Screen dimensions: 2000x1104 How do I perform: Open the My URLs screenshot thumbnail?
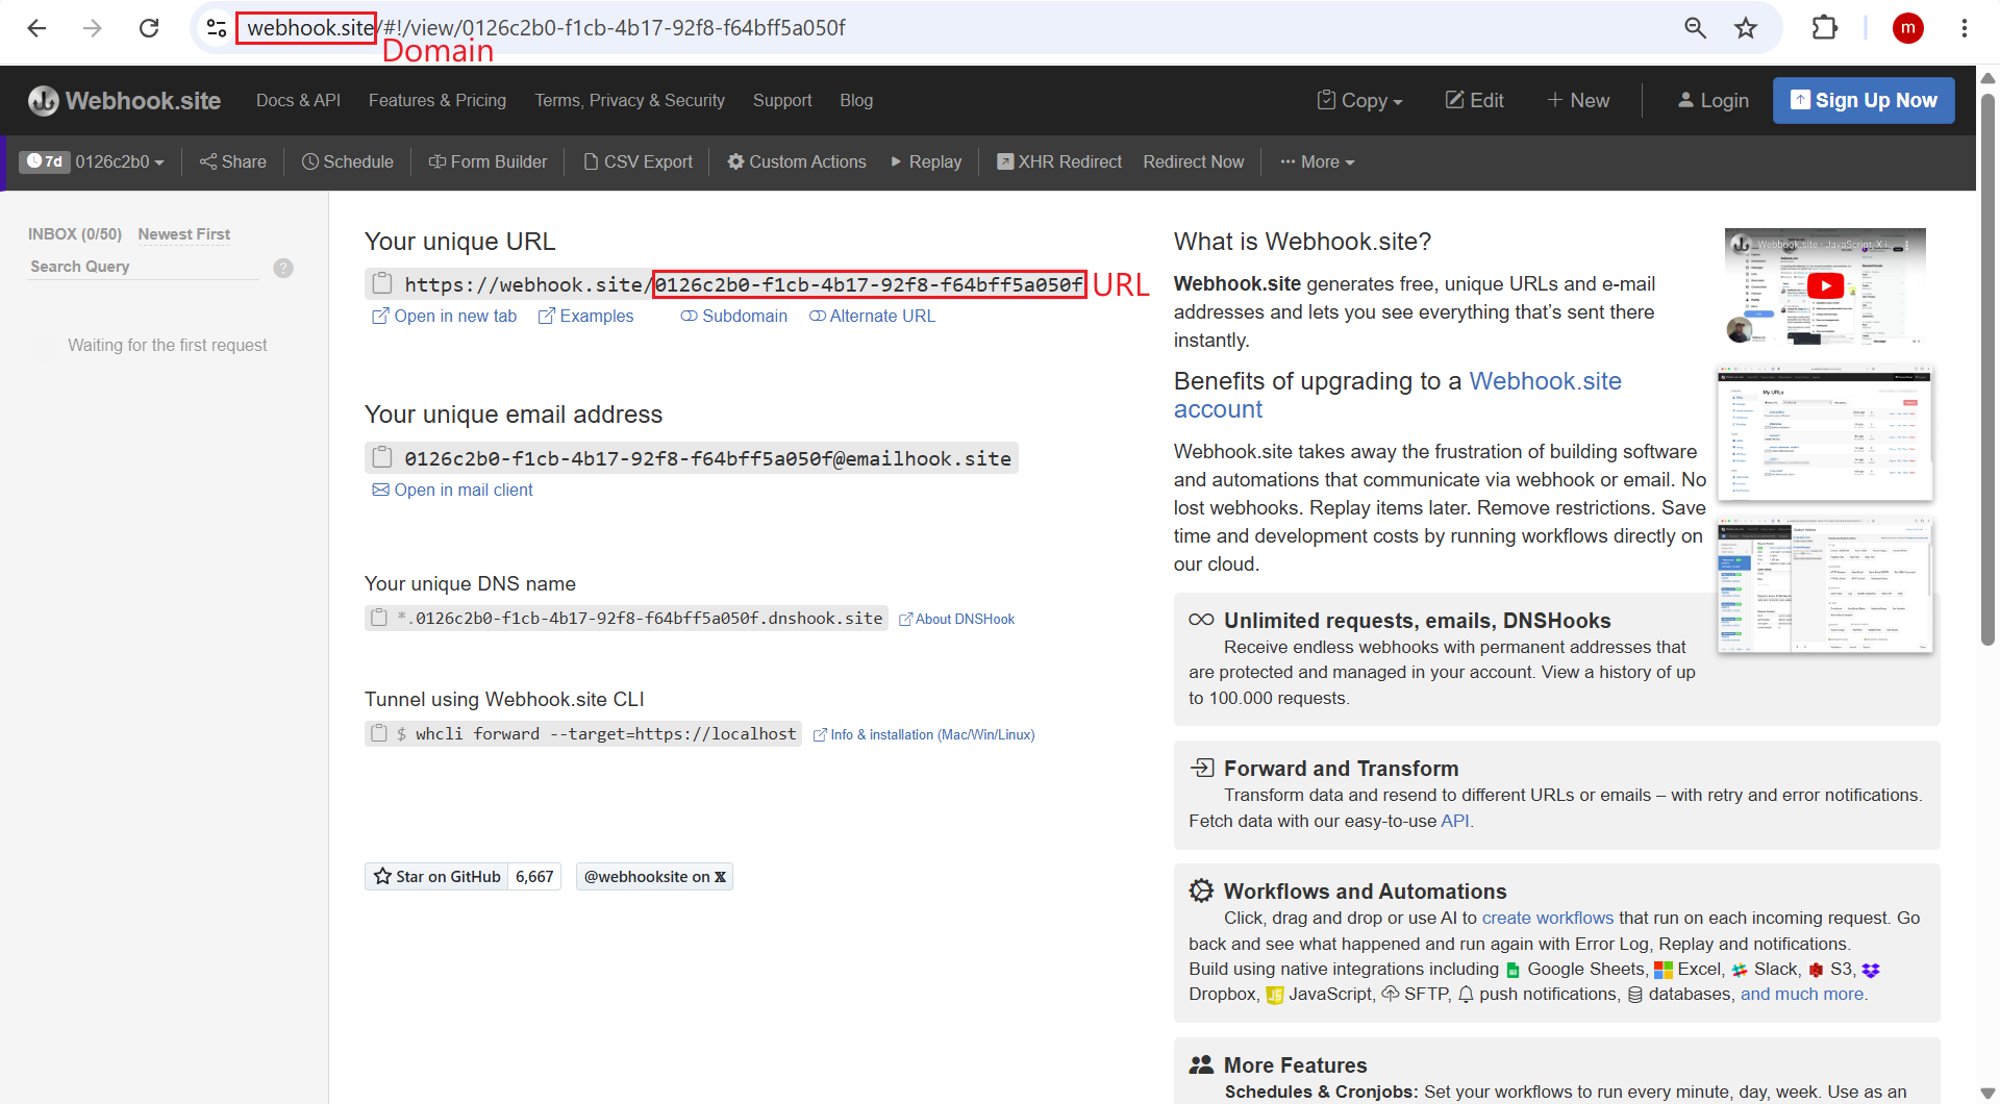[x=1825, y=433]
